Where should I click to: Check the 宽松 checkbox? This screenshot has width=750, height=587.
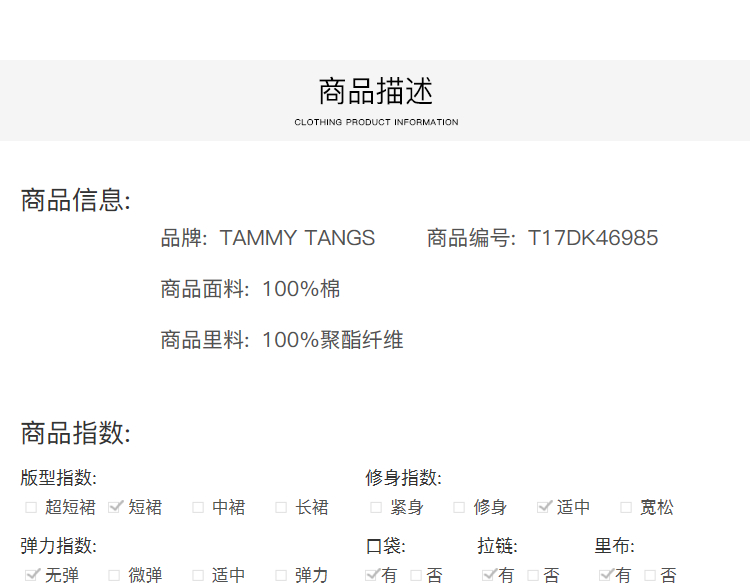626,507
